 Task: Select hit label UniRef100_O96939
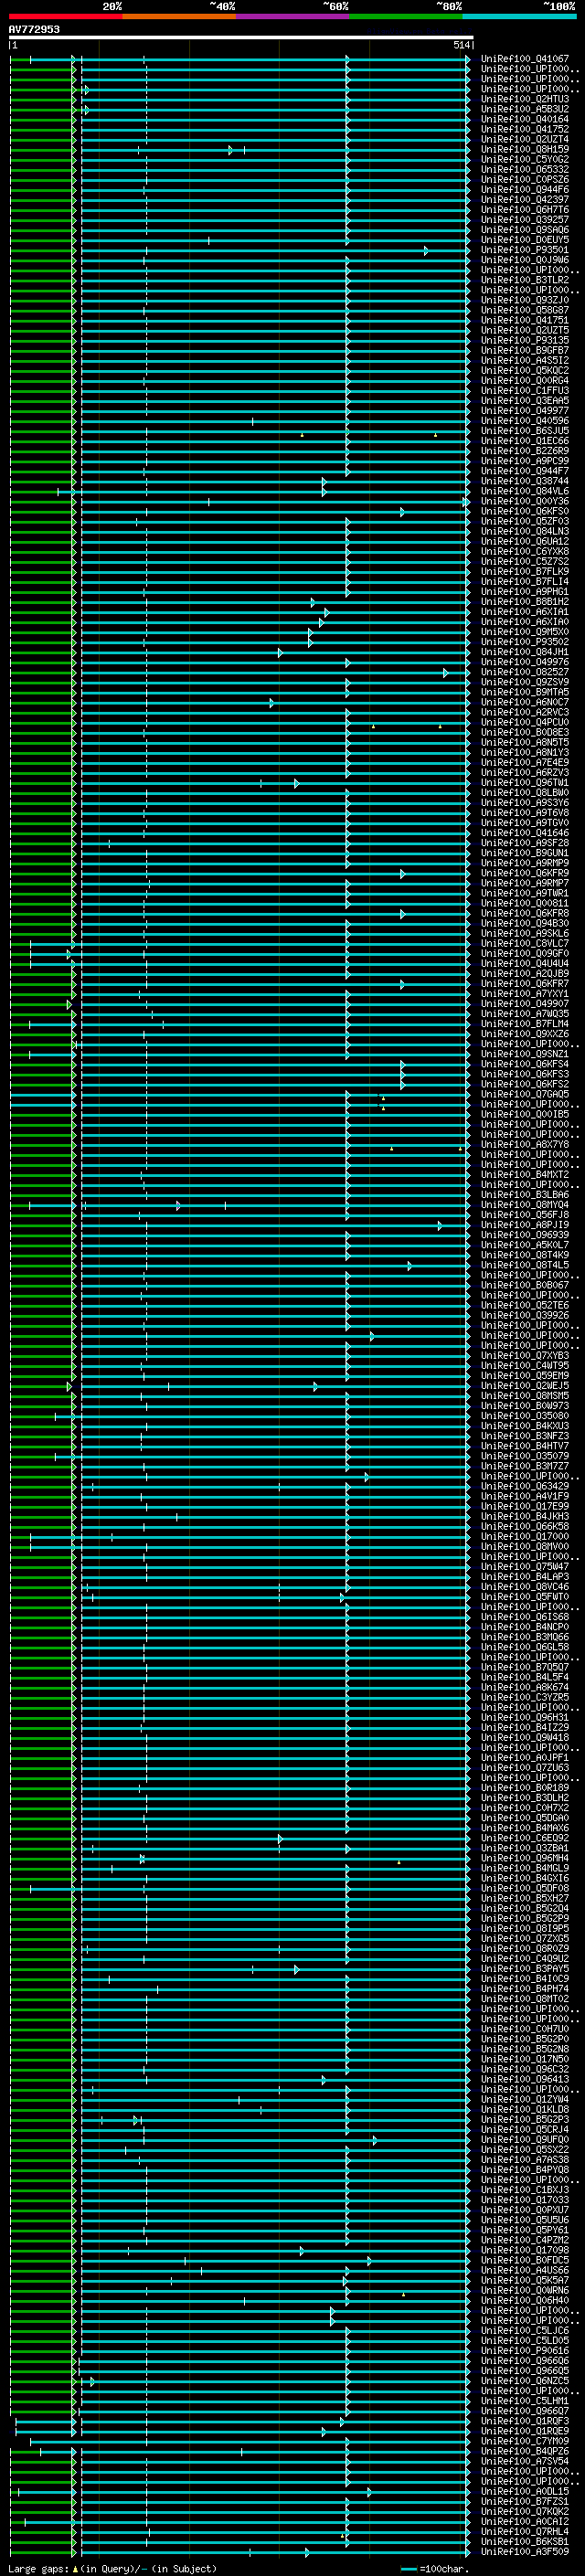(525, 1234)
